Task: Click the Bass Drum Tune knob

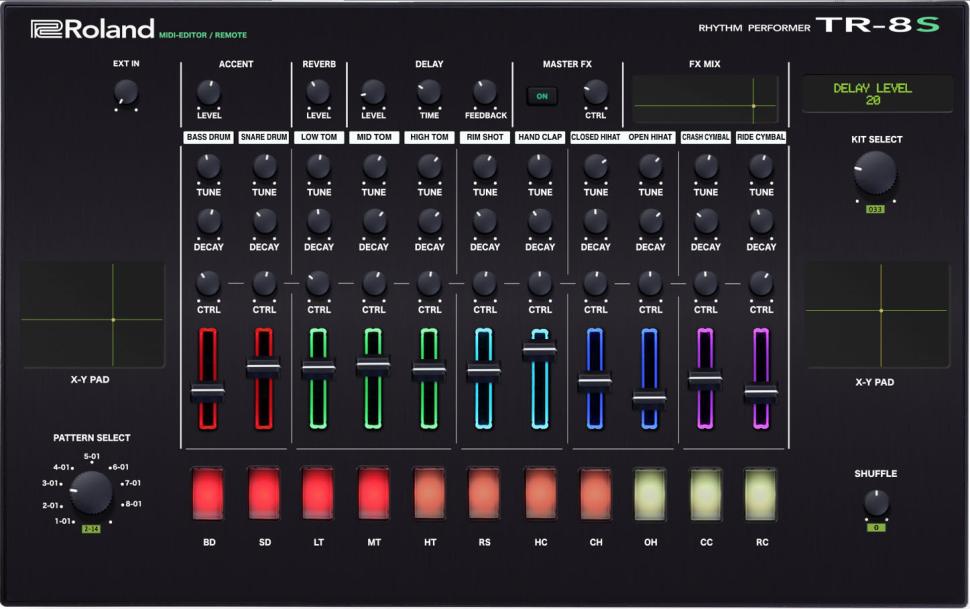Action: click(x=208, y=167)
